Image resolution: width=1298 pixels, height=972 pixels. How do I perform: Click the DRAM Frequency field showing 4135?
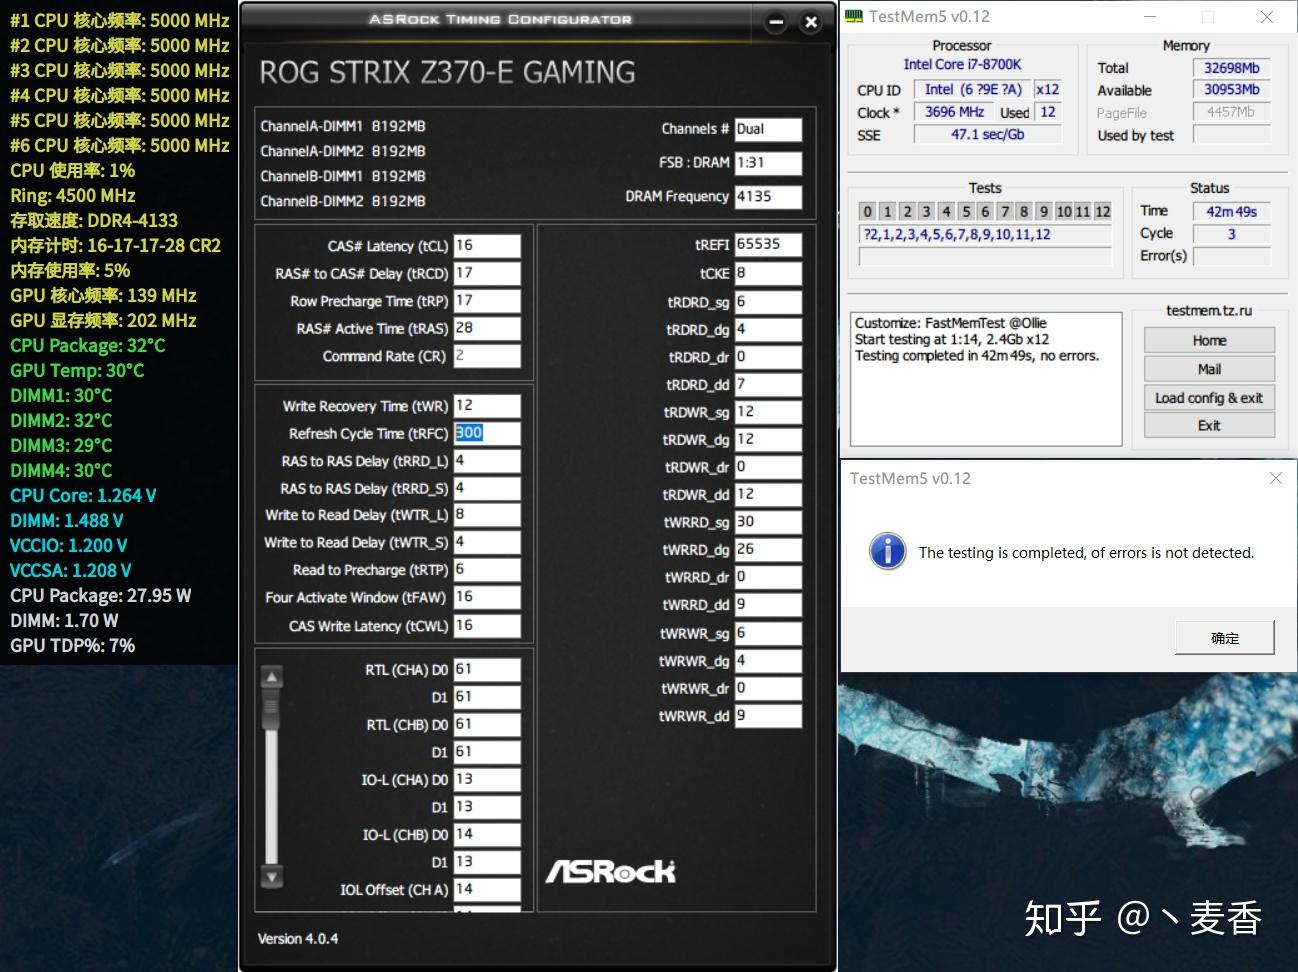pos(768,197)
